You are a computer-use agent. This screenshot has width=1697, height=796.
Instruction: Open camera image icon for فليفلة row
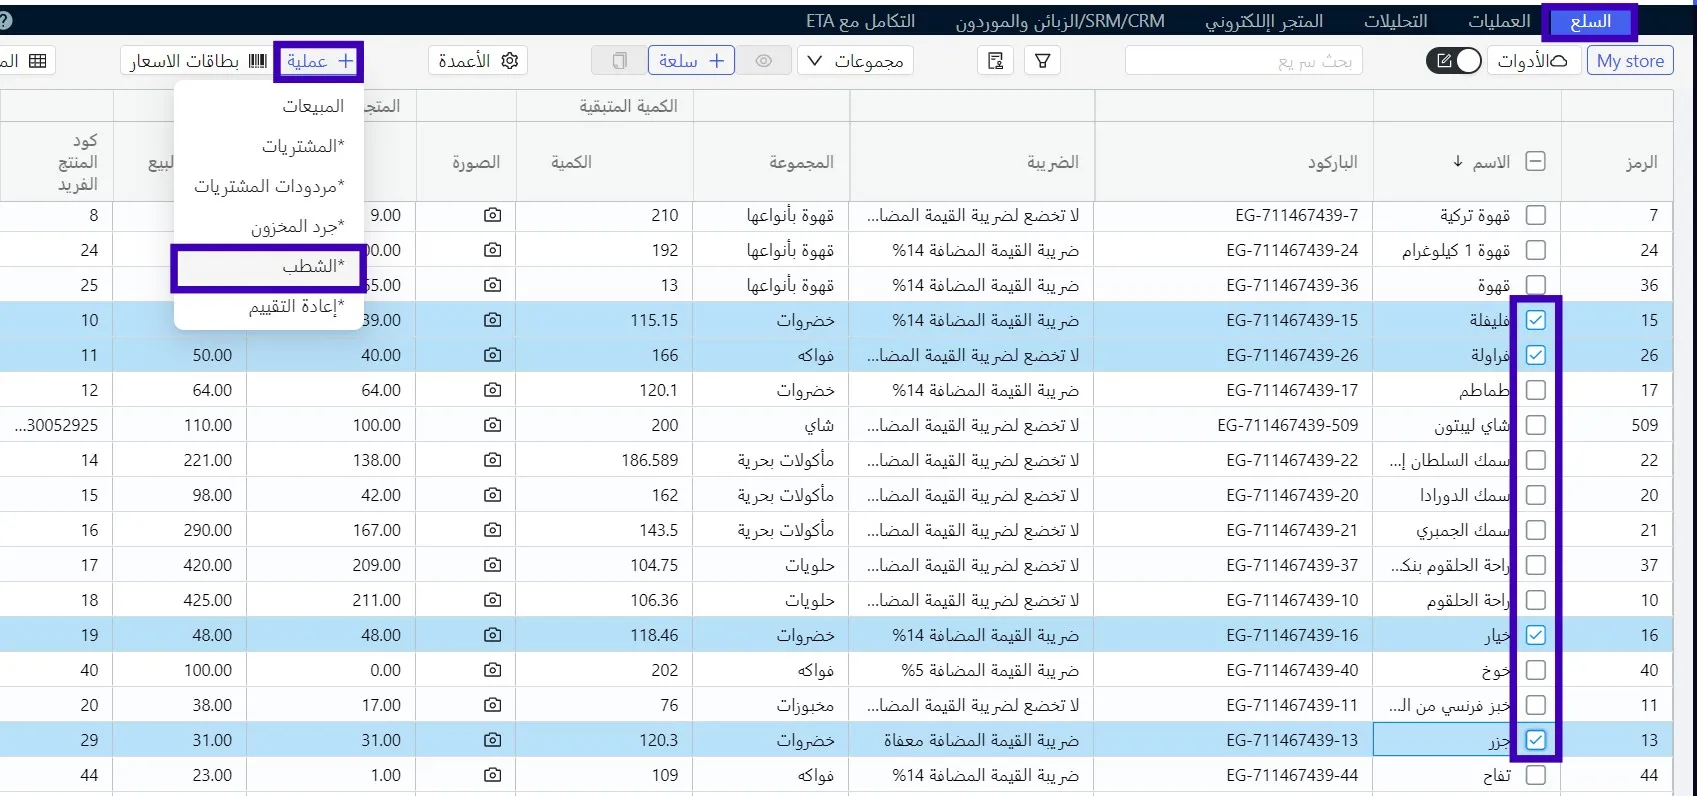492,320
